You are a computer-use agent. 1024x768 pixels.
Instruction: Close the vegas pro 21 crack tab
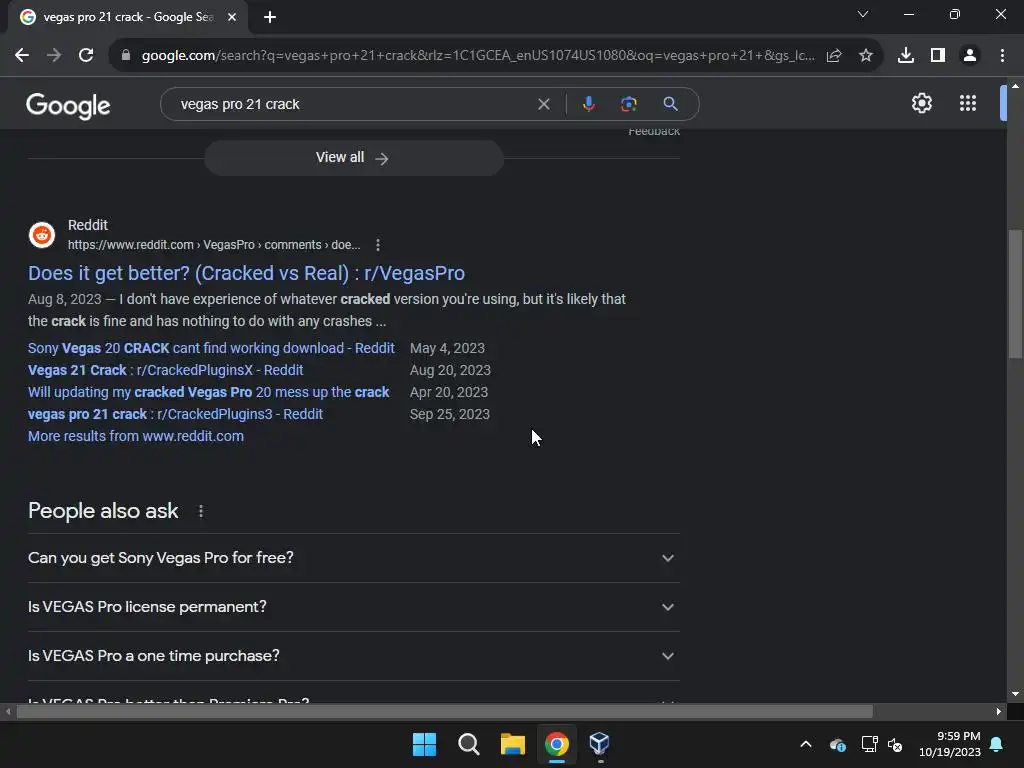(x=232, y=17)
